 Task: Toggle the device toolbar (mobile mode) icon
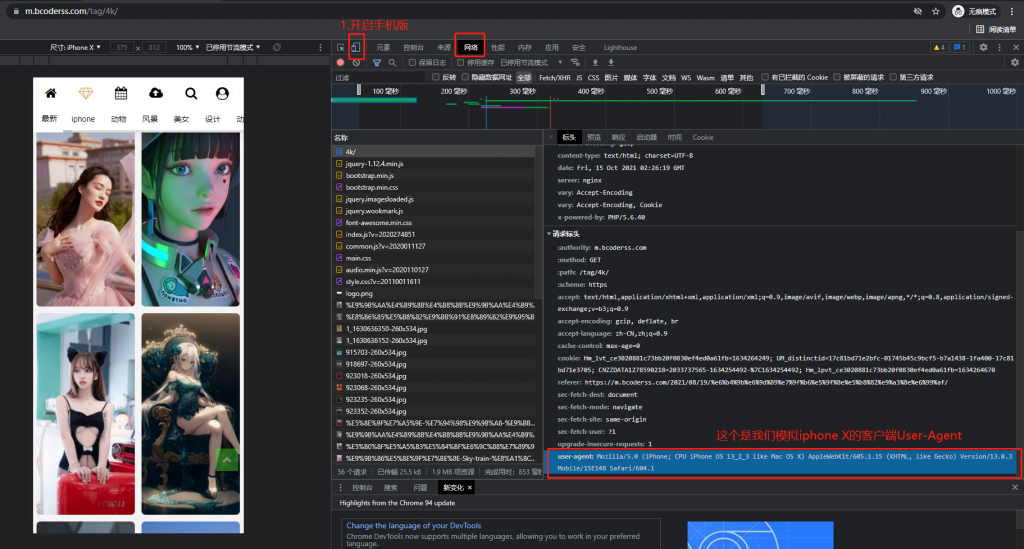pyautogui.click(x=357, y=47)
